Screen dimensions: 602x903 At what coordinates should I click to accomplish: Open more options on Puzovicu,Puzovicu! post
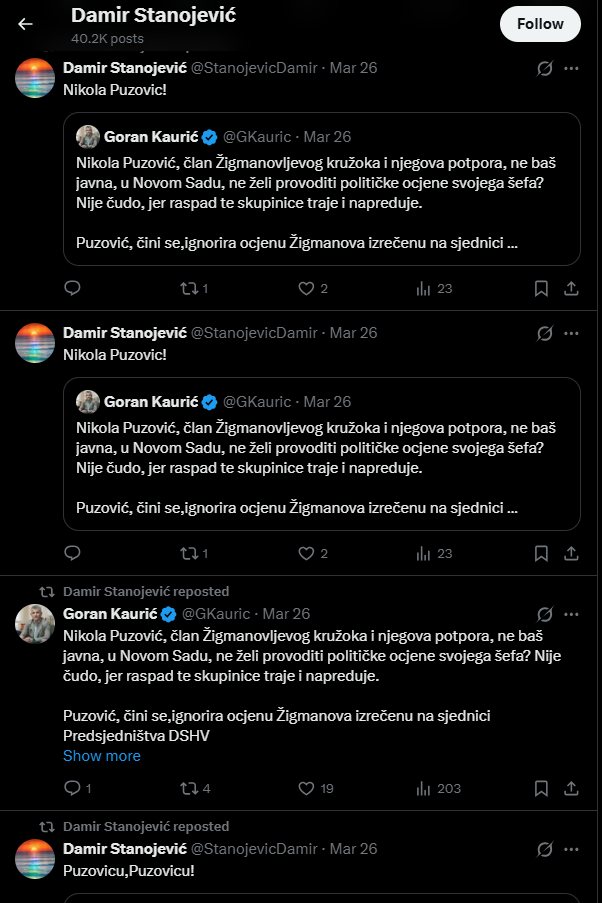pos(572,849)
